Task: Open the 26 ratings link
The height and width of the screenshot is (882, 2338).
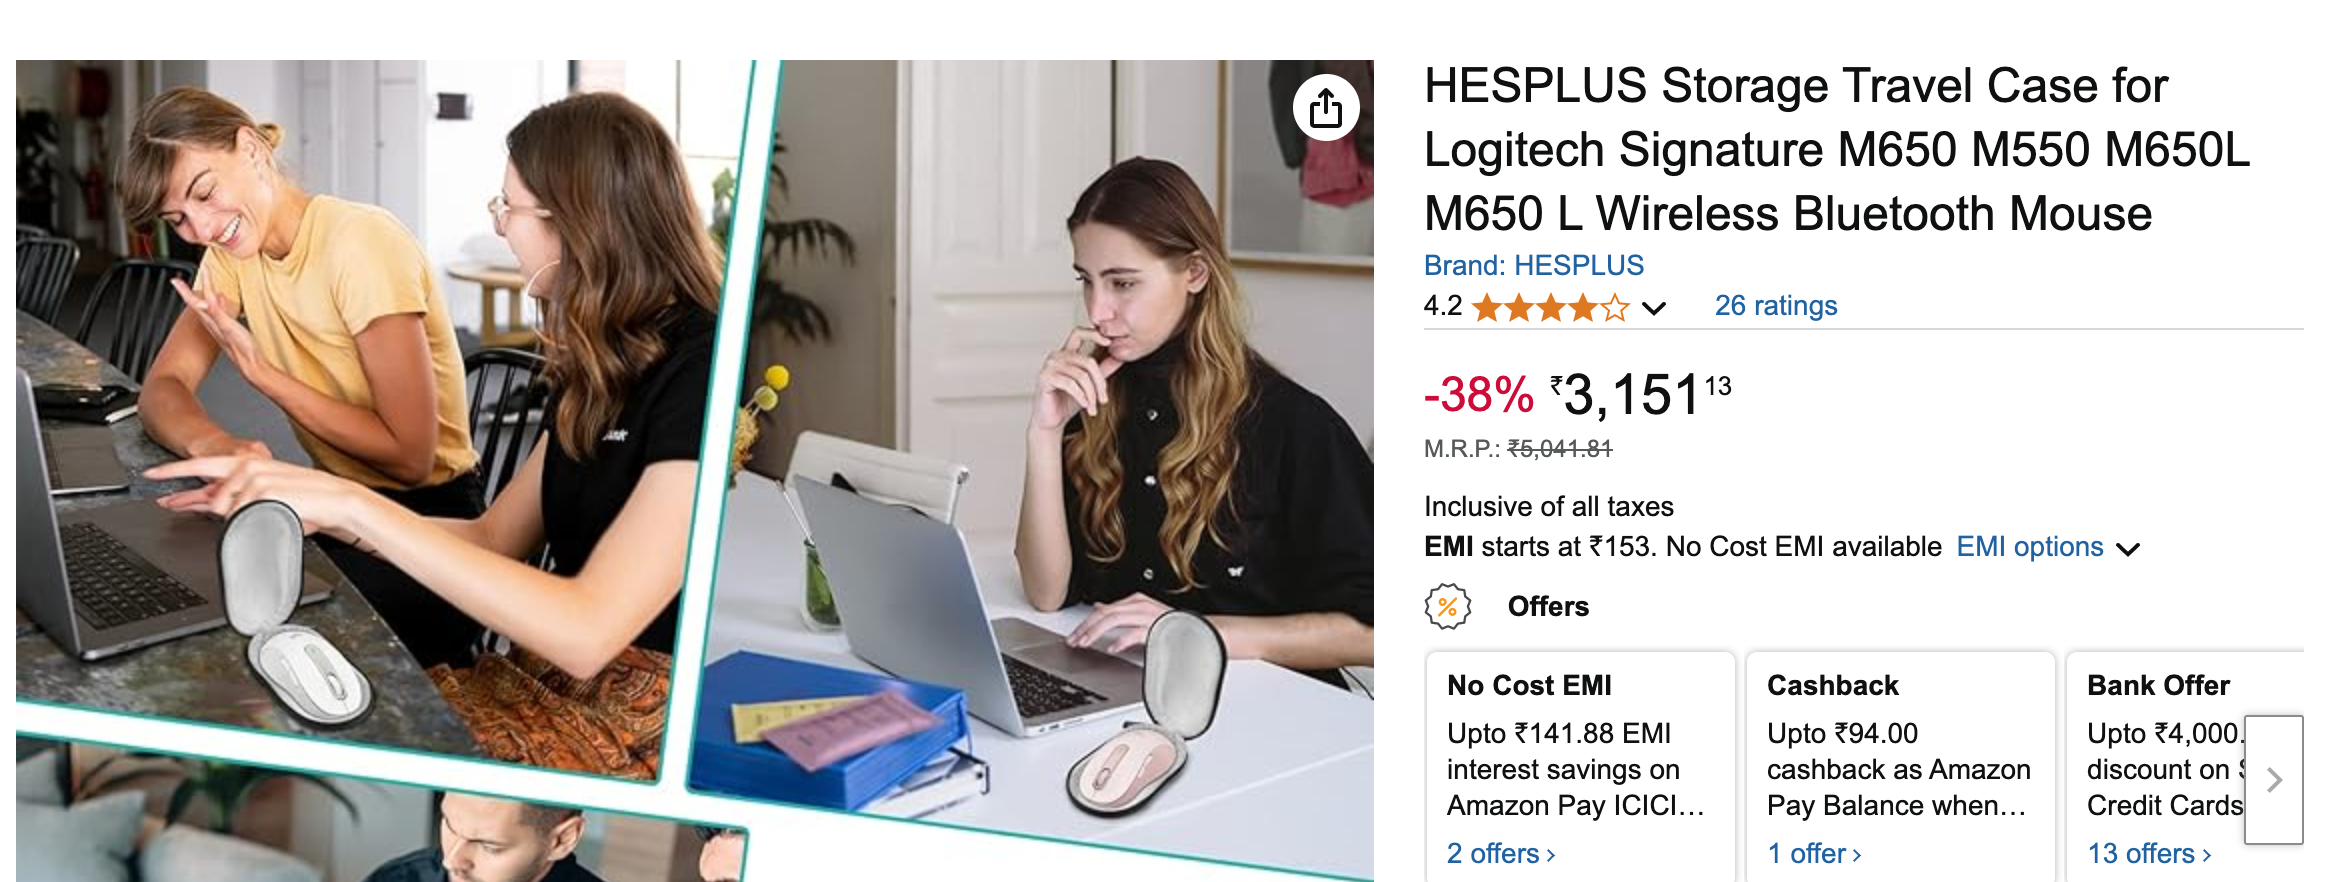Action: 1776,306
